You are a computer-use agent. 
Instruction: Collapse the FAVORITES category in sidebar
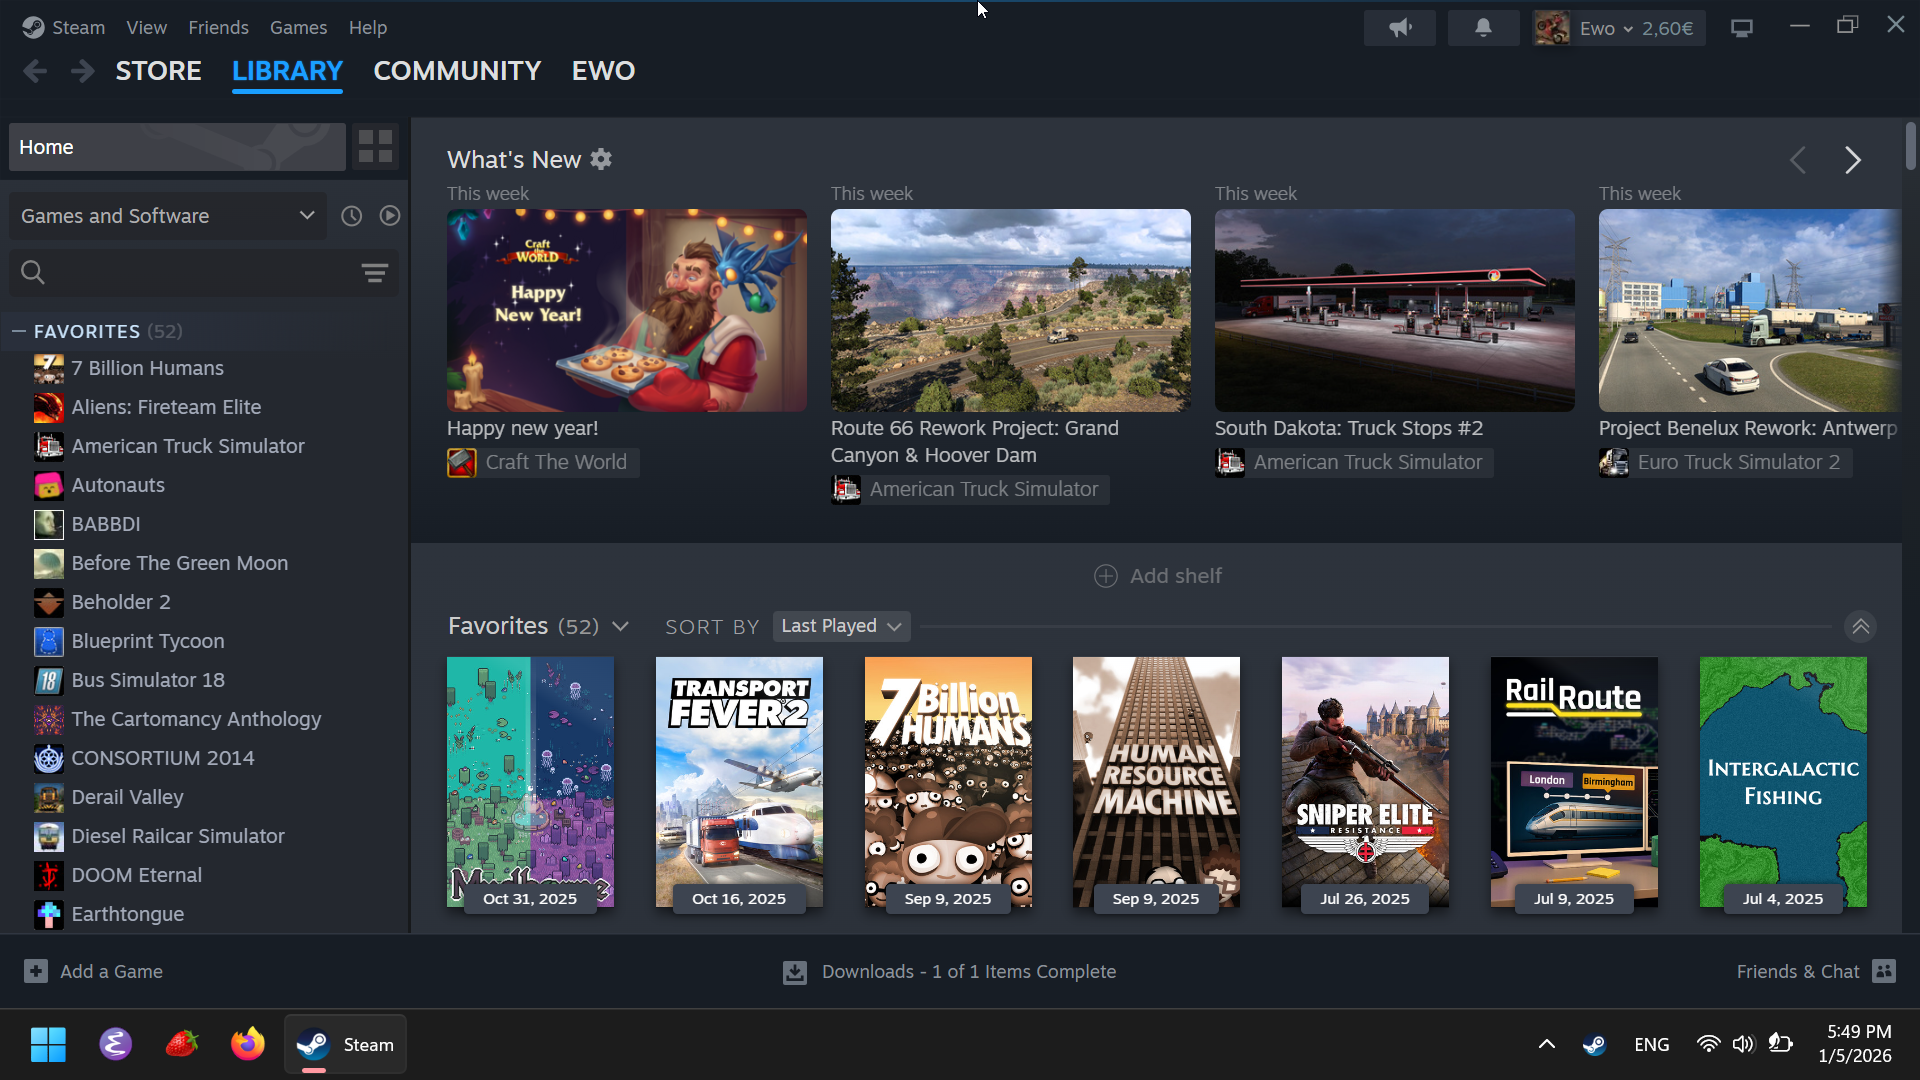[18, 331]
